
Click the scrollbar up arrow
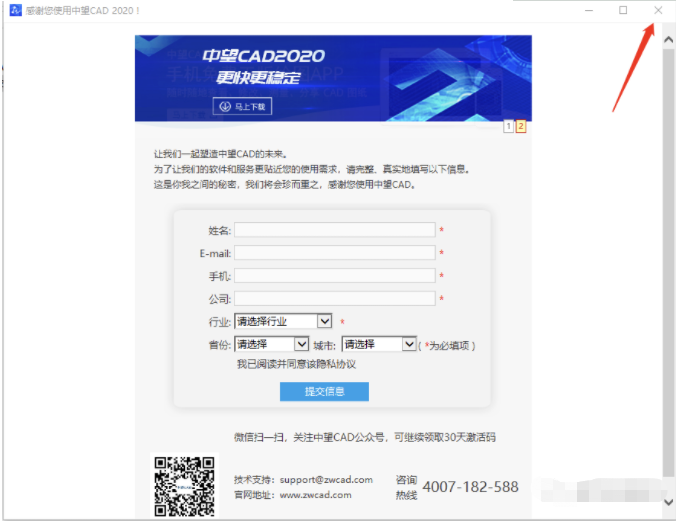(x=668, y=40)
